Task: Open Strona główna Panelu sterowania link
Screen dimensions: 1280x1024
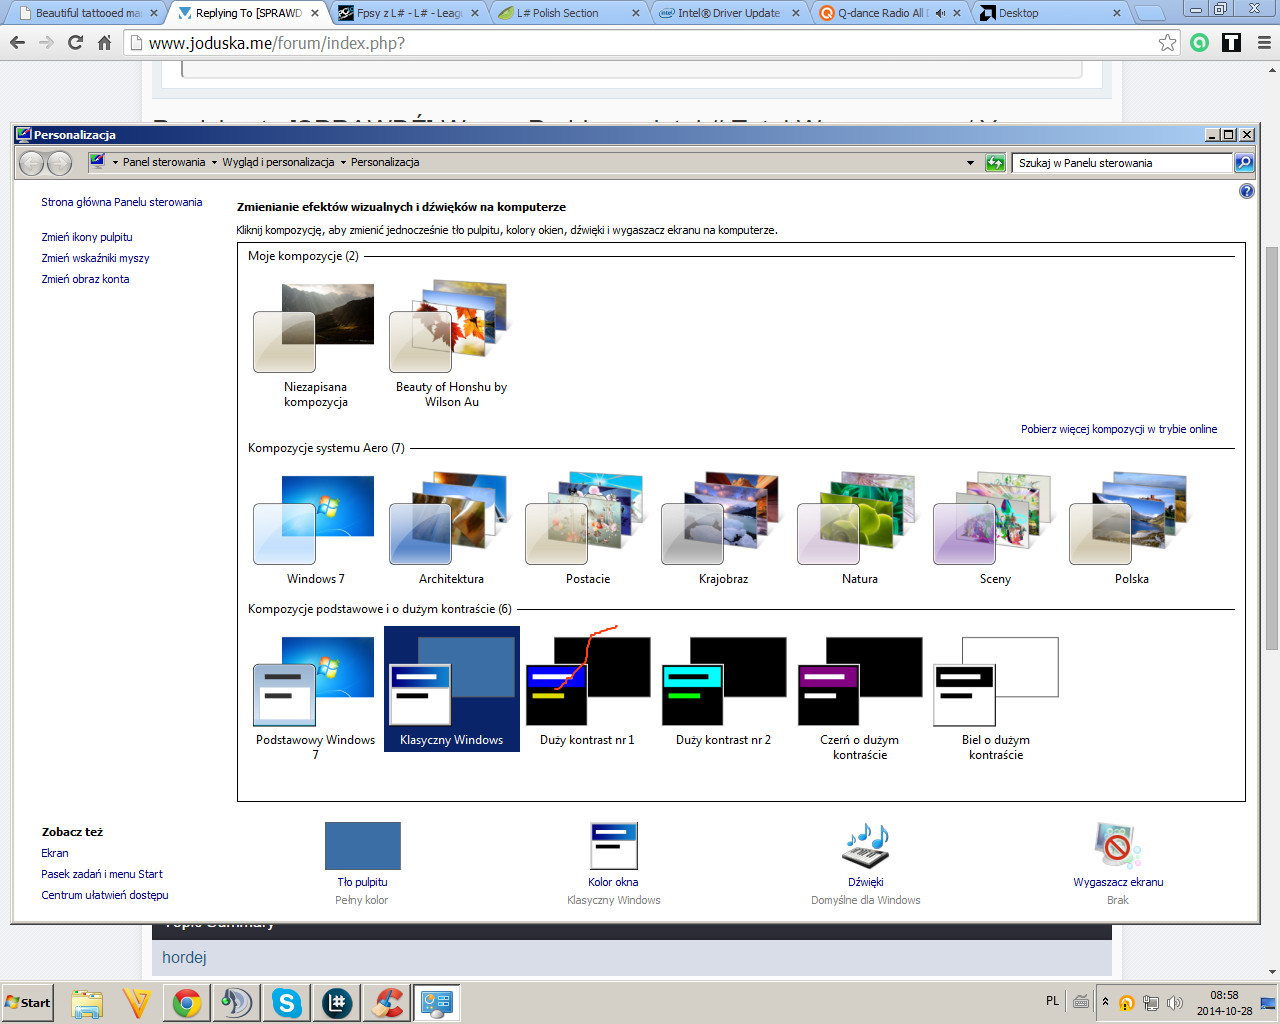Action: click(x=122, y=202)
